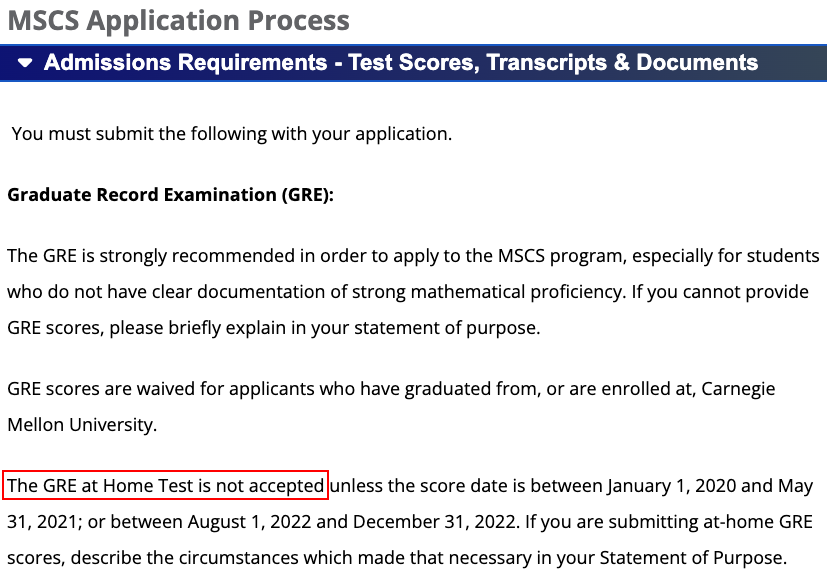Click the 'You must submit the following' sentence
827x579 pixels.
pos(232,134)
